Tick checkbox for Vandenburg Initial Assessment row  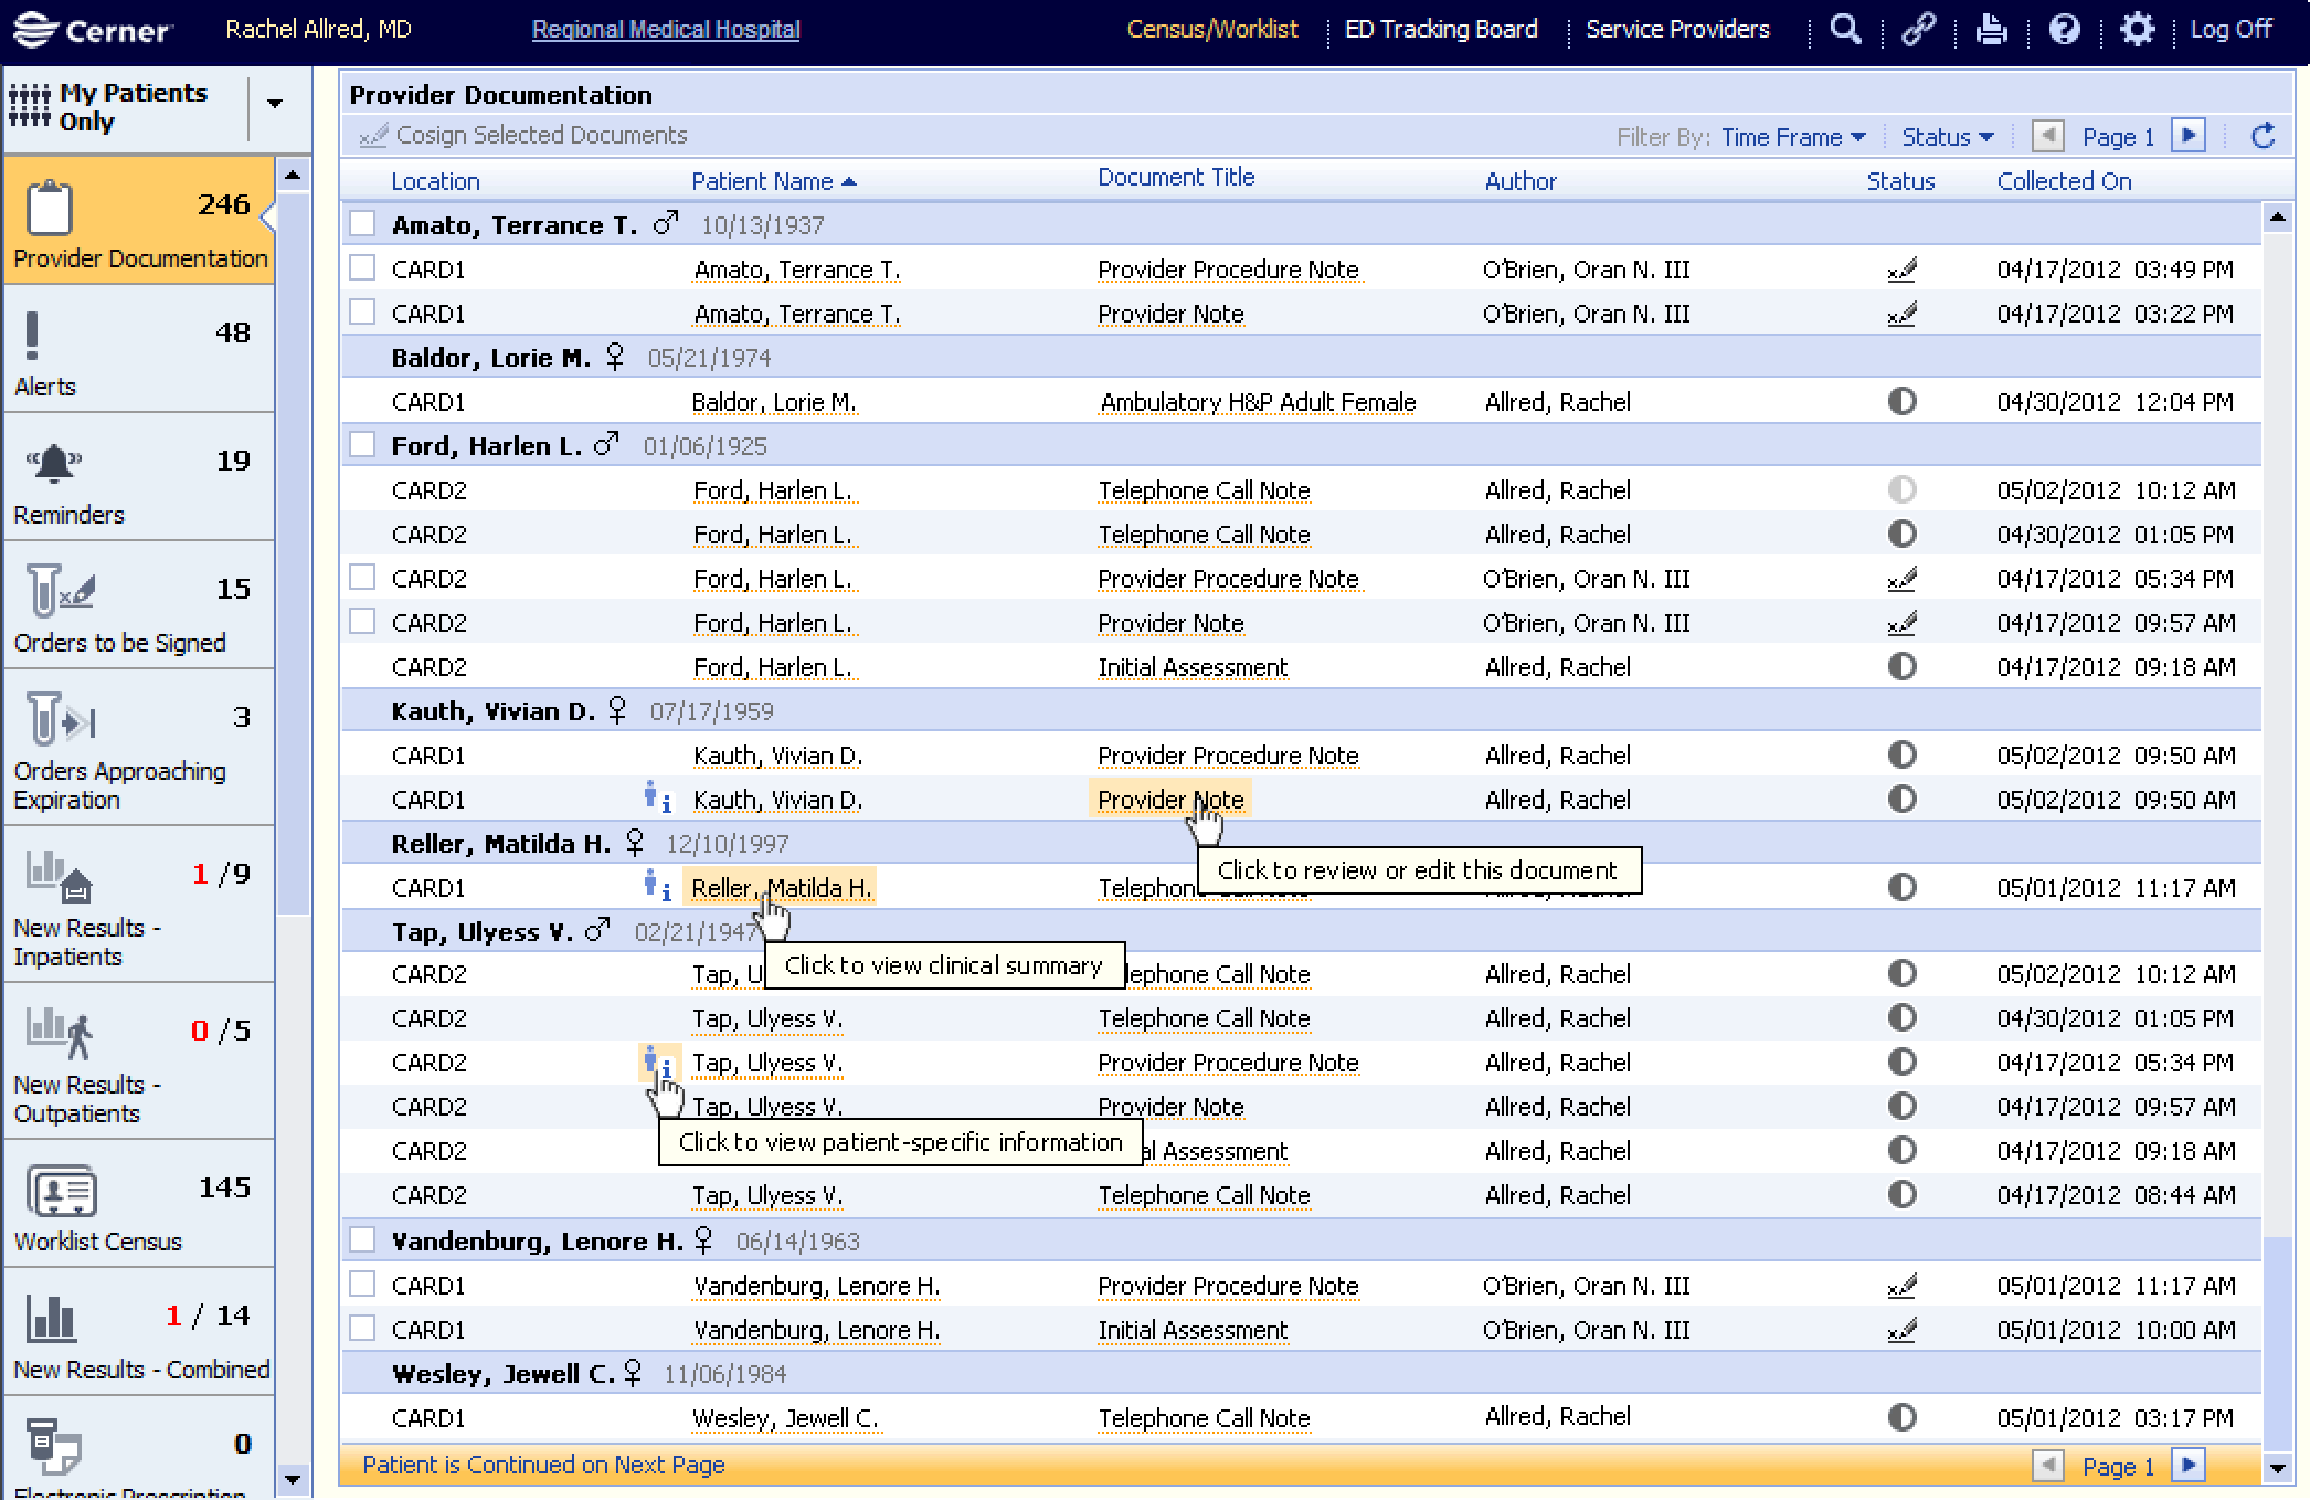362,1329
